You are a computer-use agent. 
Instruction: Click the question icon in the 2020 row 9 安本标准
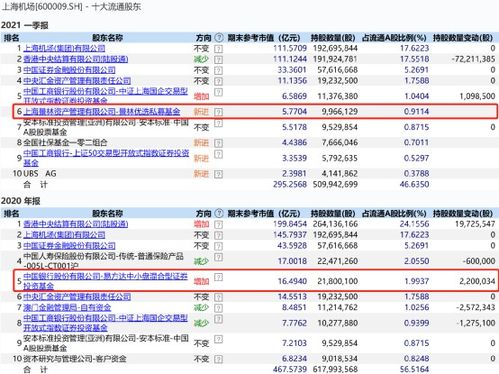(218, 339)
